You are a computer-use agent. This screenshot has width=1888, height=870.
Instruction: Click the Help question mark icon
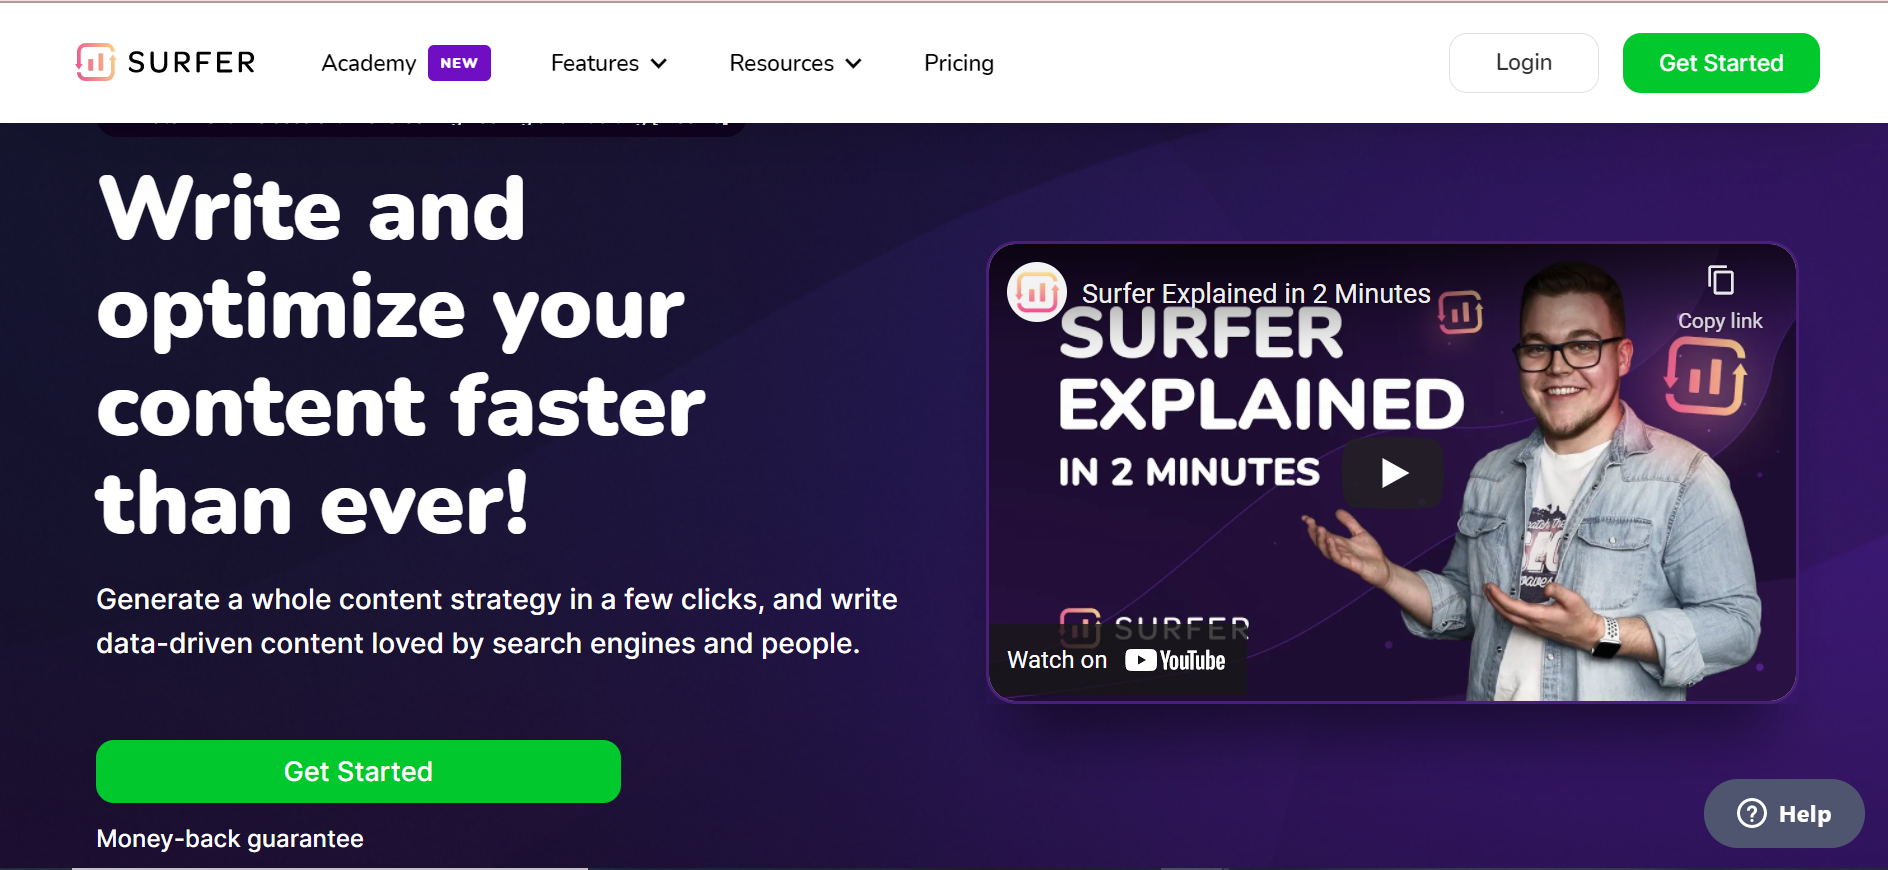click(1751, 813)
